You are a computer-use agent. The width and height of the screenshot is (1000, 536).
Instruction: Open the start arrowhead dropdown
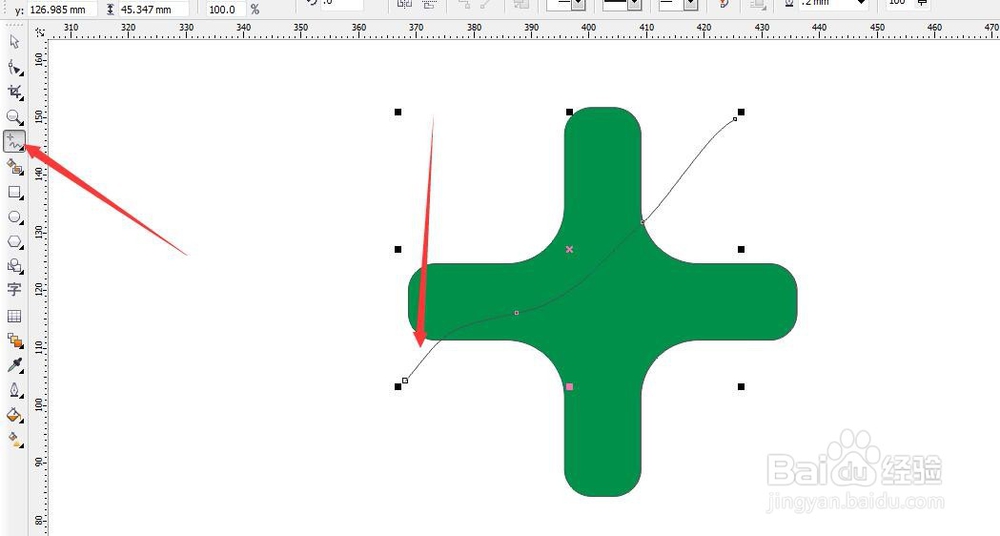pos(579,4)
